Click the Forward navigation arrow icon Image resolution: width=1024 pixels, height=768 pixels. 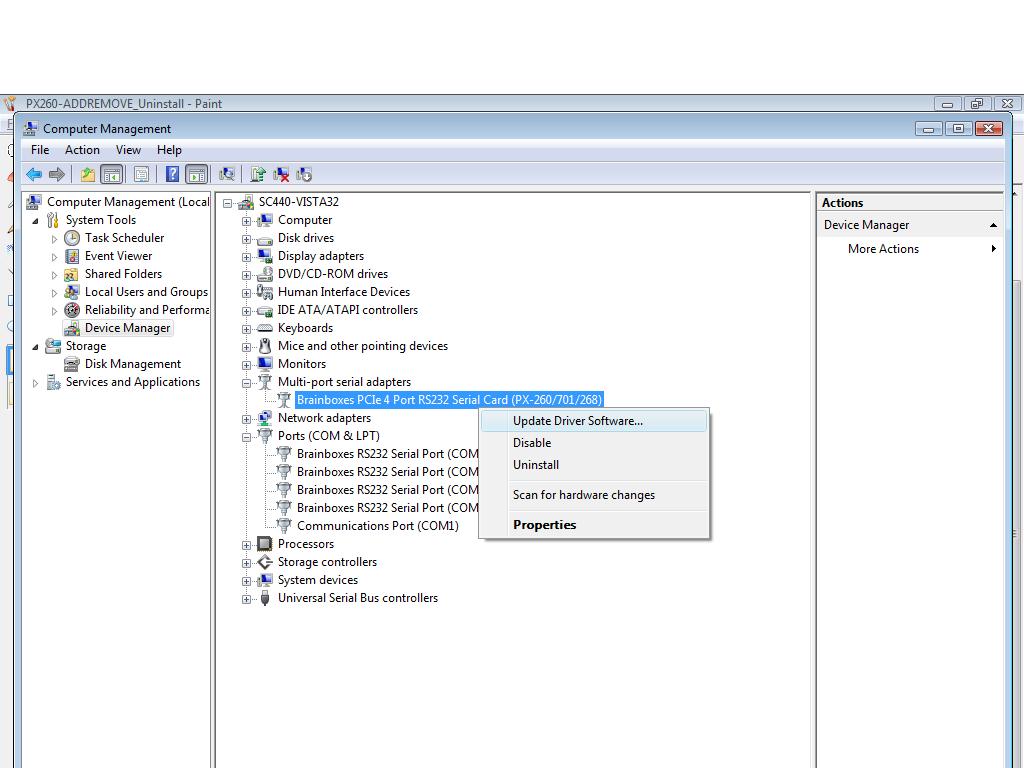58,172
